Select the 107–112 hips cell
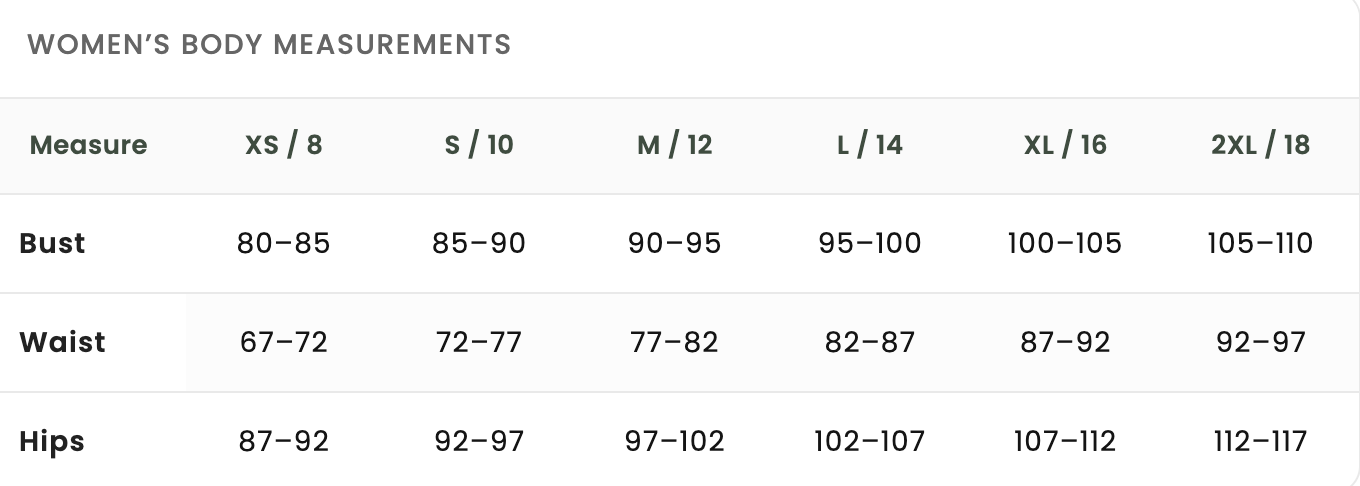 tap(1065, 441)
